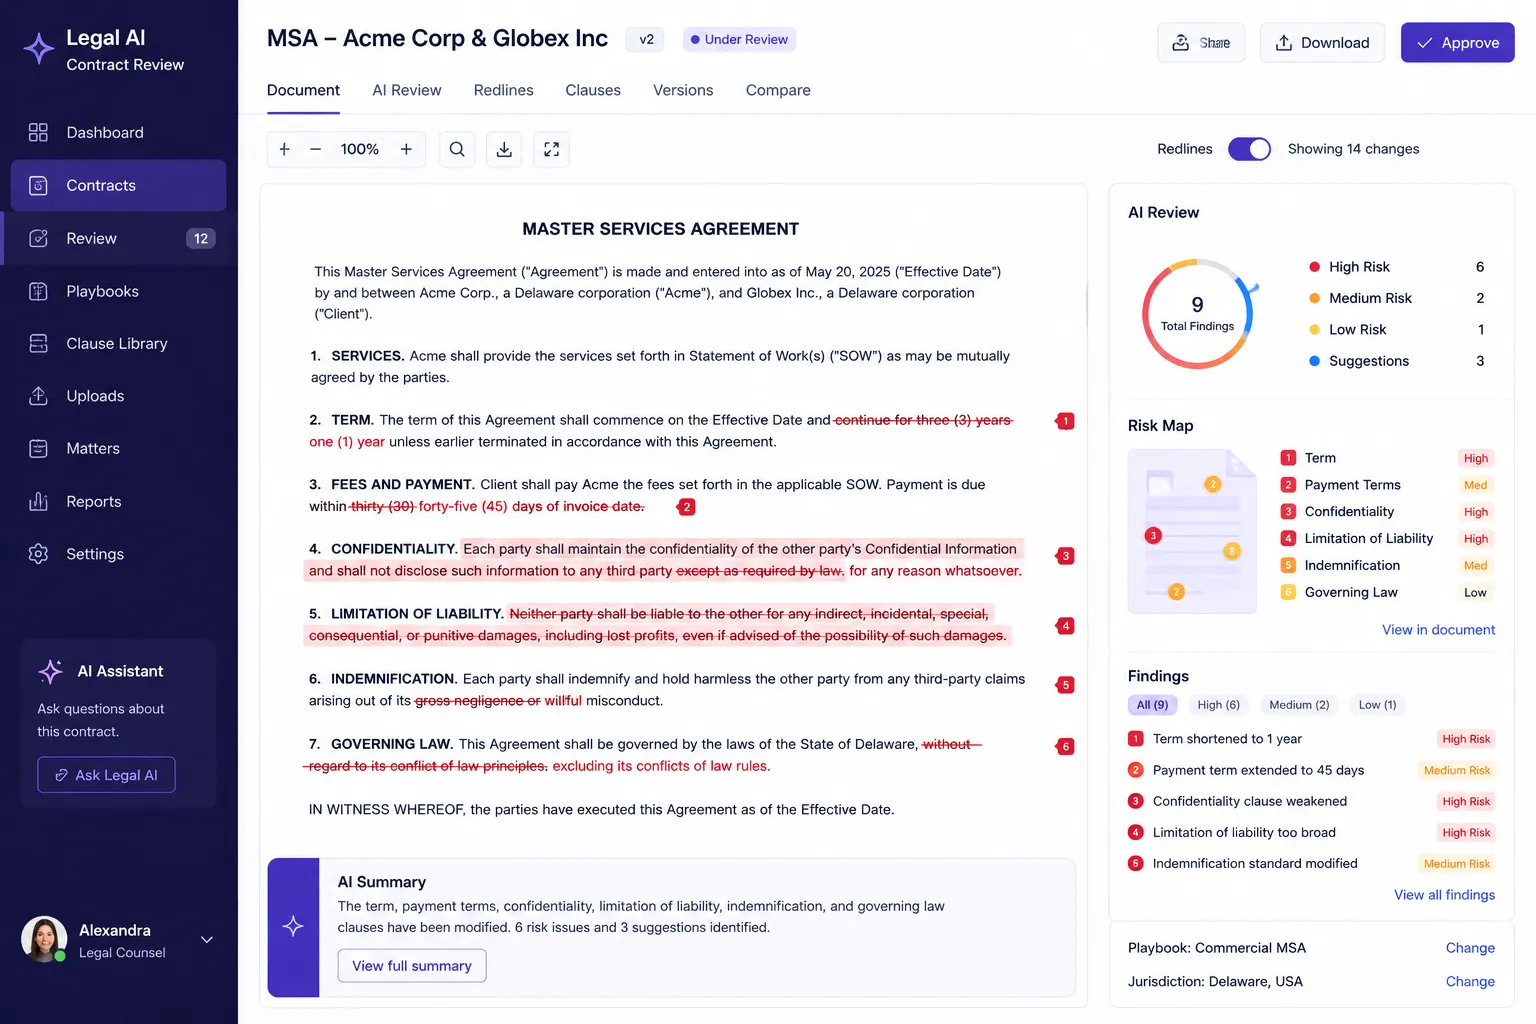
Task: Switch to the AI Review tab
Action: [x=406, y=90]
